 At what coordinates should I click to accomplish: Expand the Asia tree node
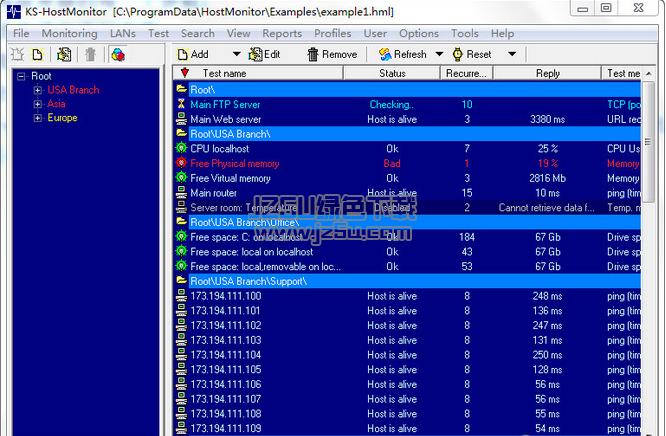click(38, 104)
